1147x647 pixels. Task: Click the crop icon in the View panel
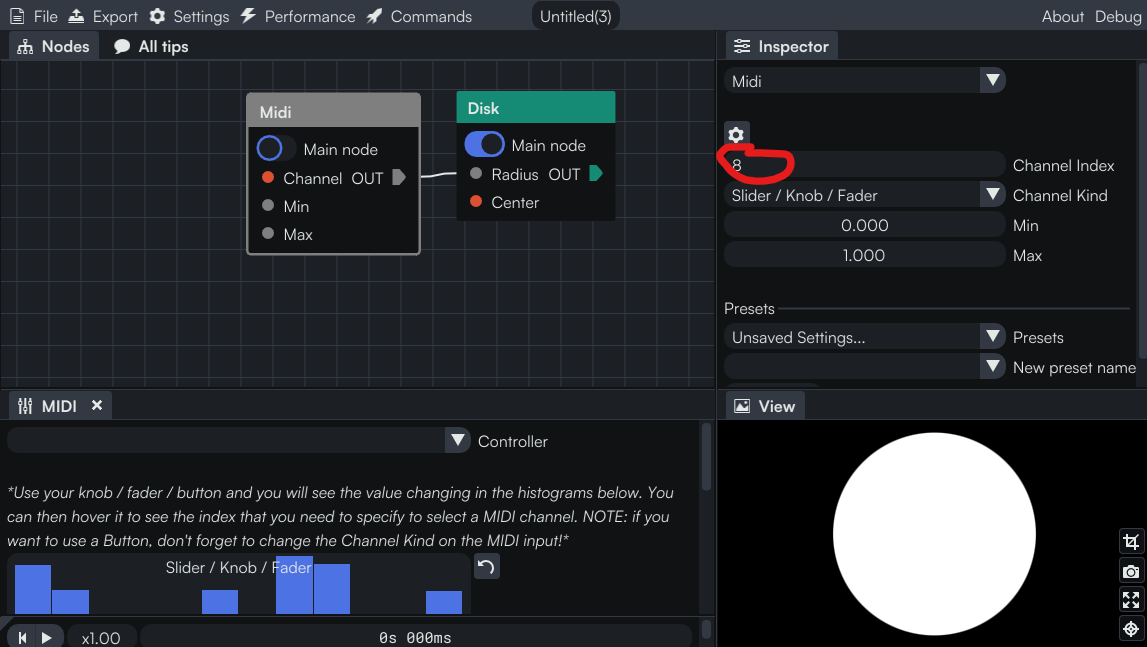coord(1131,542)
